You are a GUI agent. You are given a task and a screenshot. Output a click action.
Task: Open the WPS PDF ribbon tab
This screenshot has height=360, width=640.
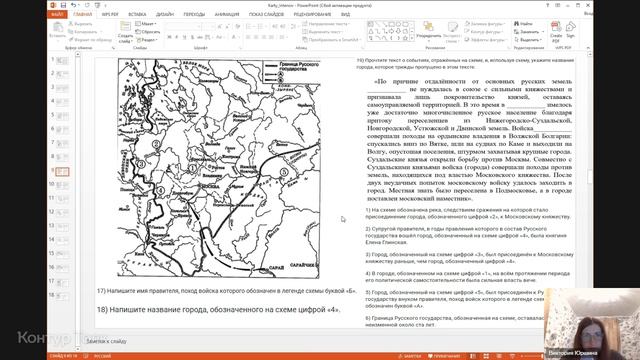click(110, 14)
